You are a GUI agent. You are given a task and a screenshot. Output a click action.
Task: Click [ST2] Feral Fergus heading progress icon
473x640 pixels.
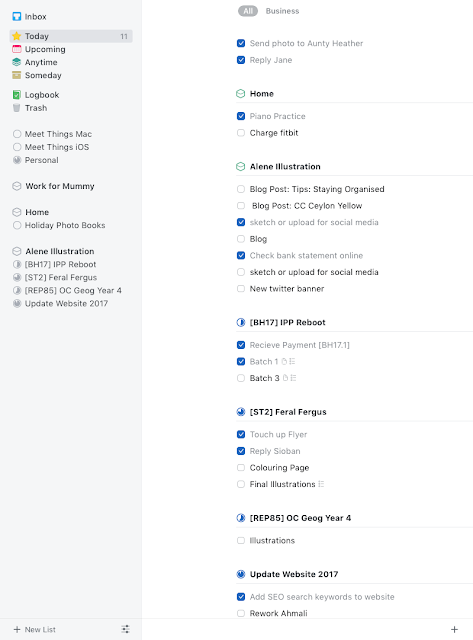point(241,412)
